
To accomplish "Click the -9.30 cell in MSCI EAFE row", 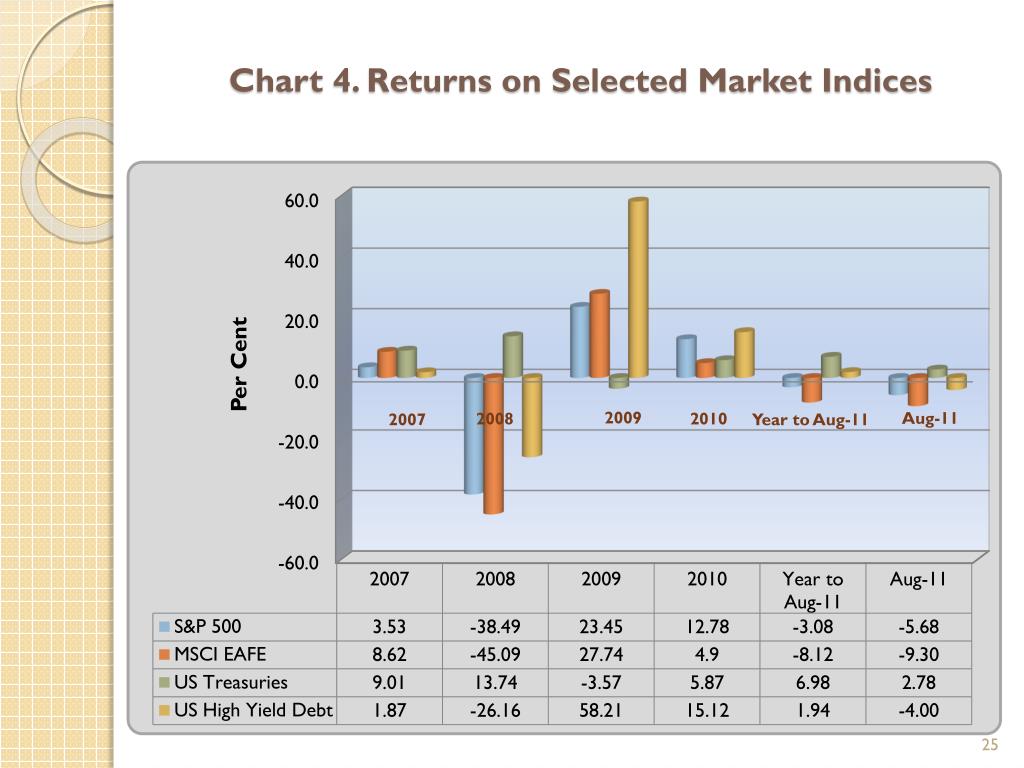I will pyautogui.click(x=919, y=654).
